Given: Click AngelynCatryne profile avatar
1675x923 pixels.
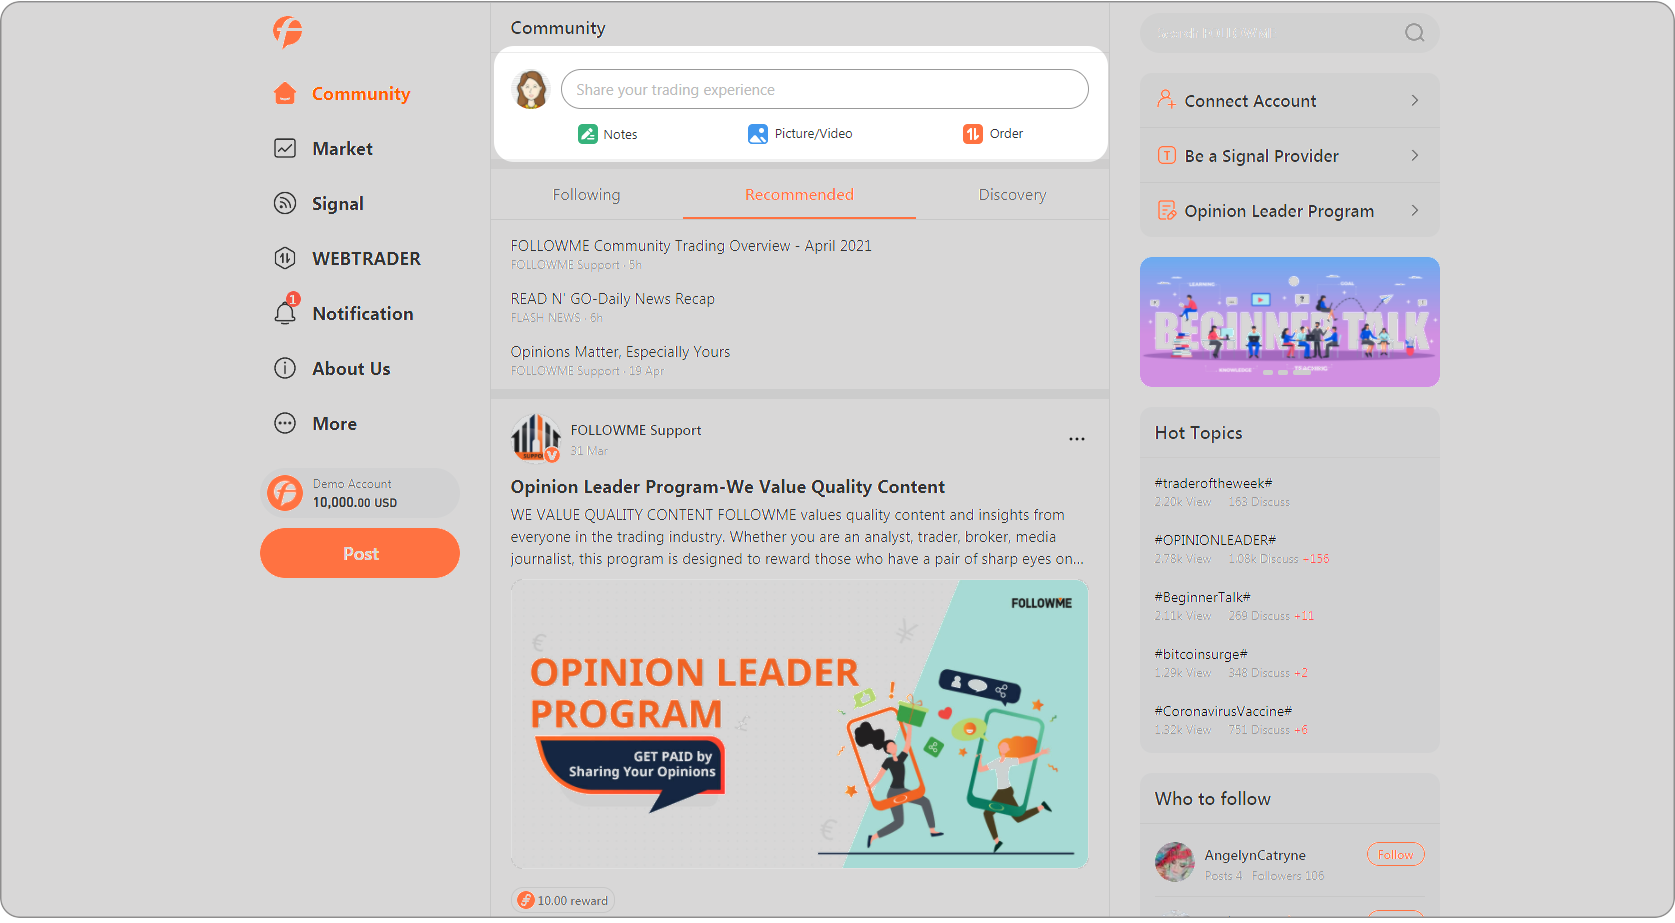Looking at the screenshot, I should (1175, 862).
